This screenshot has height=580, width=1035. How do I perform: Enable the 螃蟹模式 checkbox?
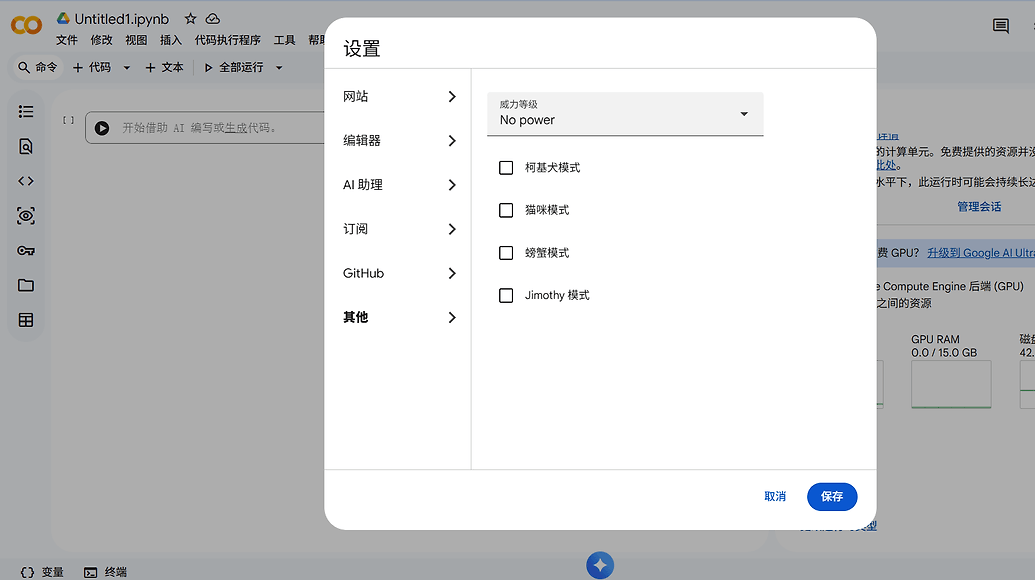[x=506, y=253]
